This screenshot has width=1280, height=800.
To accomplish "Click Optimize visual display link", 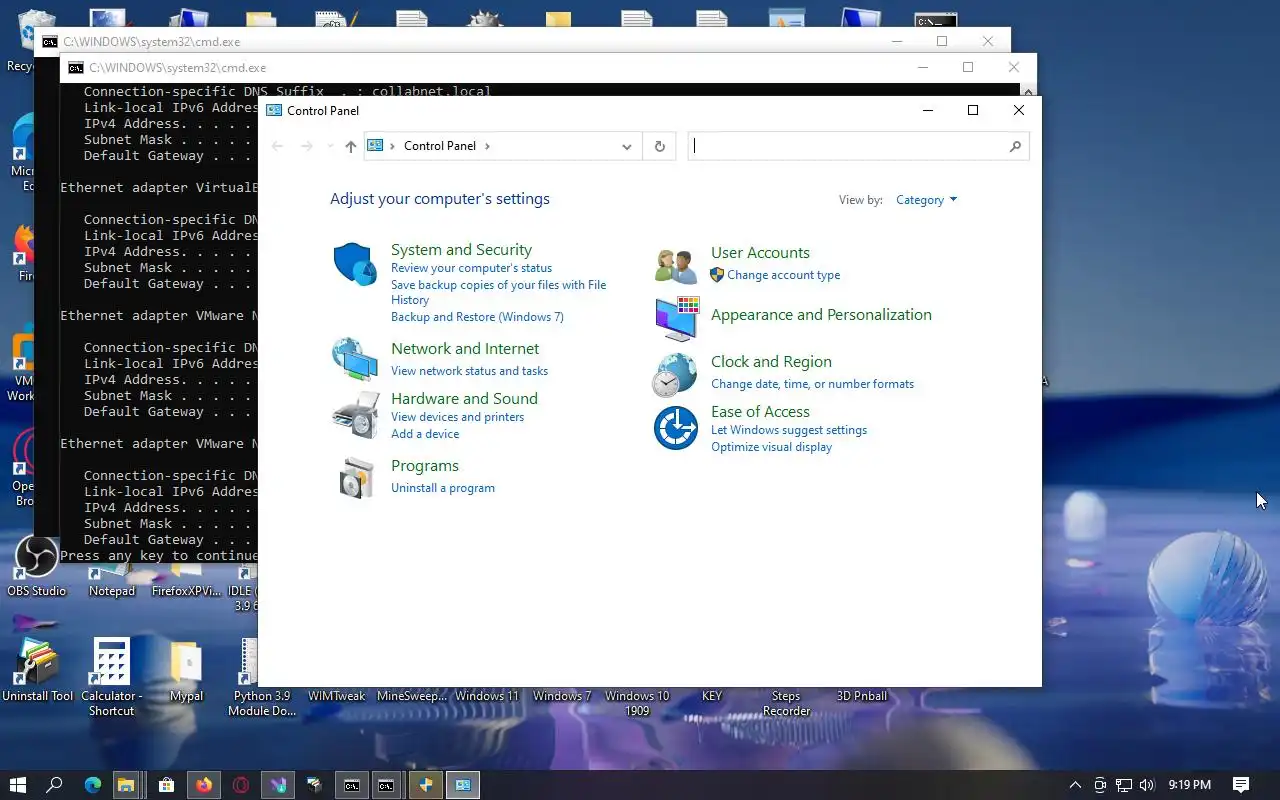I will coord(771,447).
